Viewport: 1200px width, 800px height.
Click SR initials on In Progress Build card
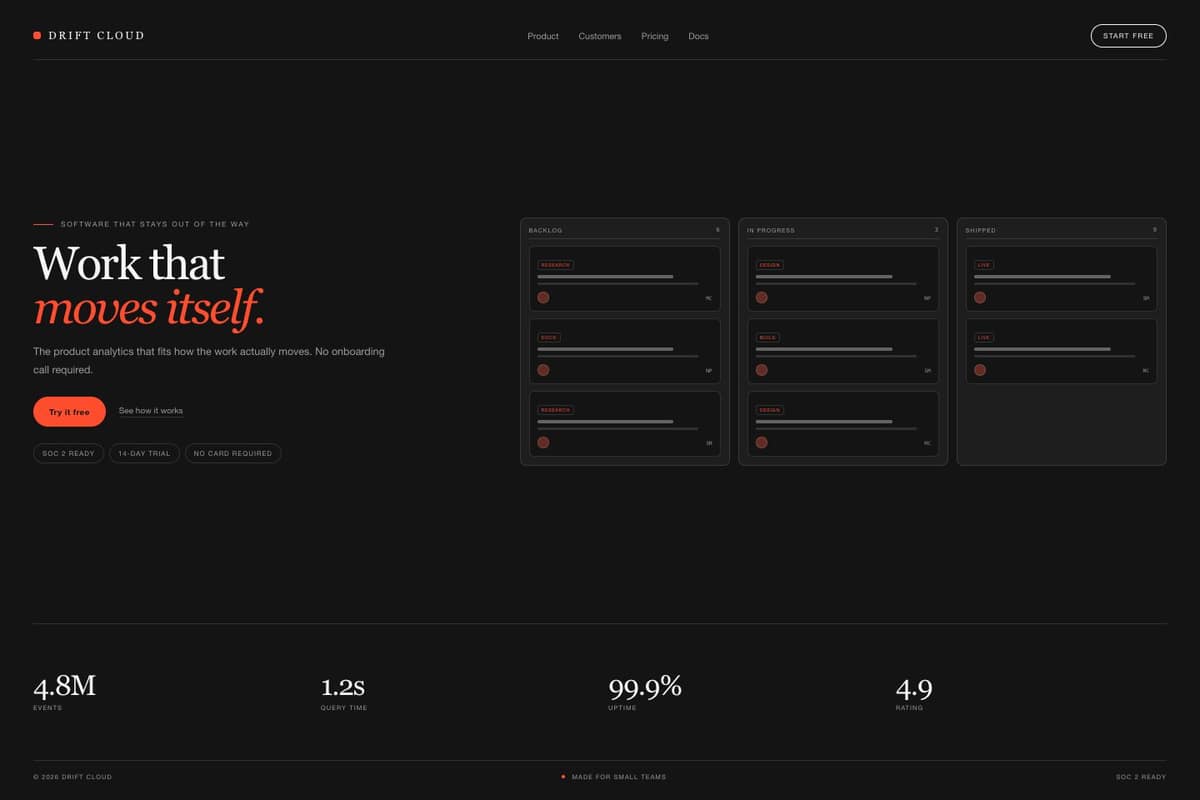pyautogui.click(x=927, y=371)
